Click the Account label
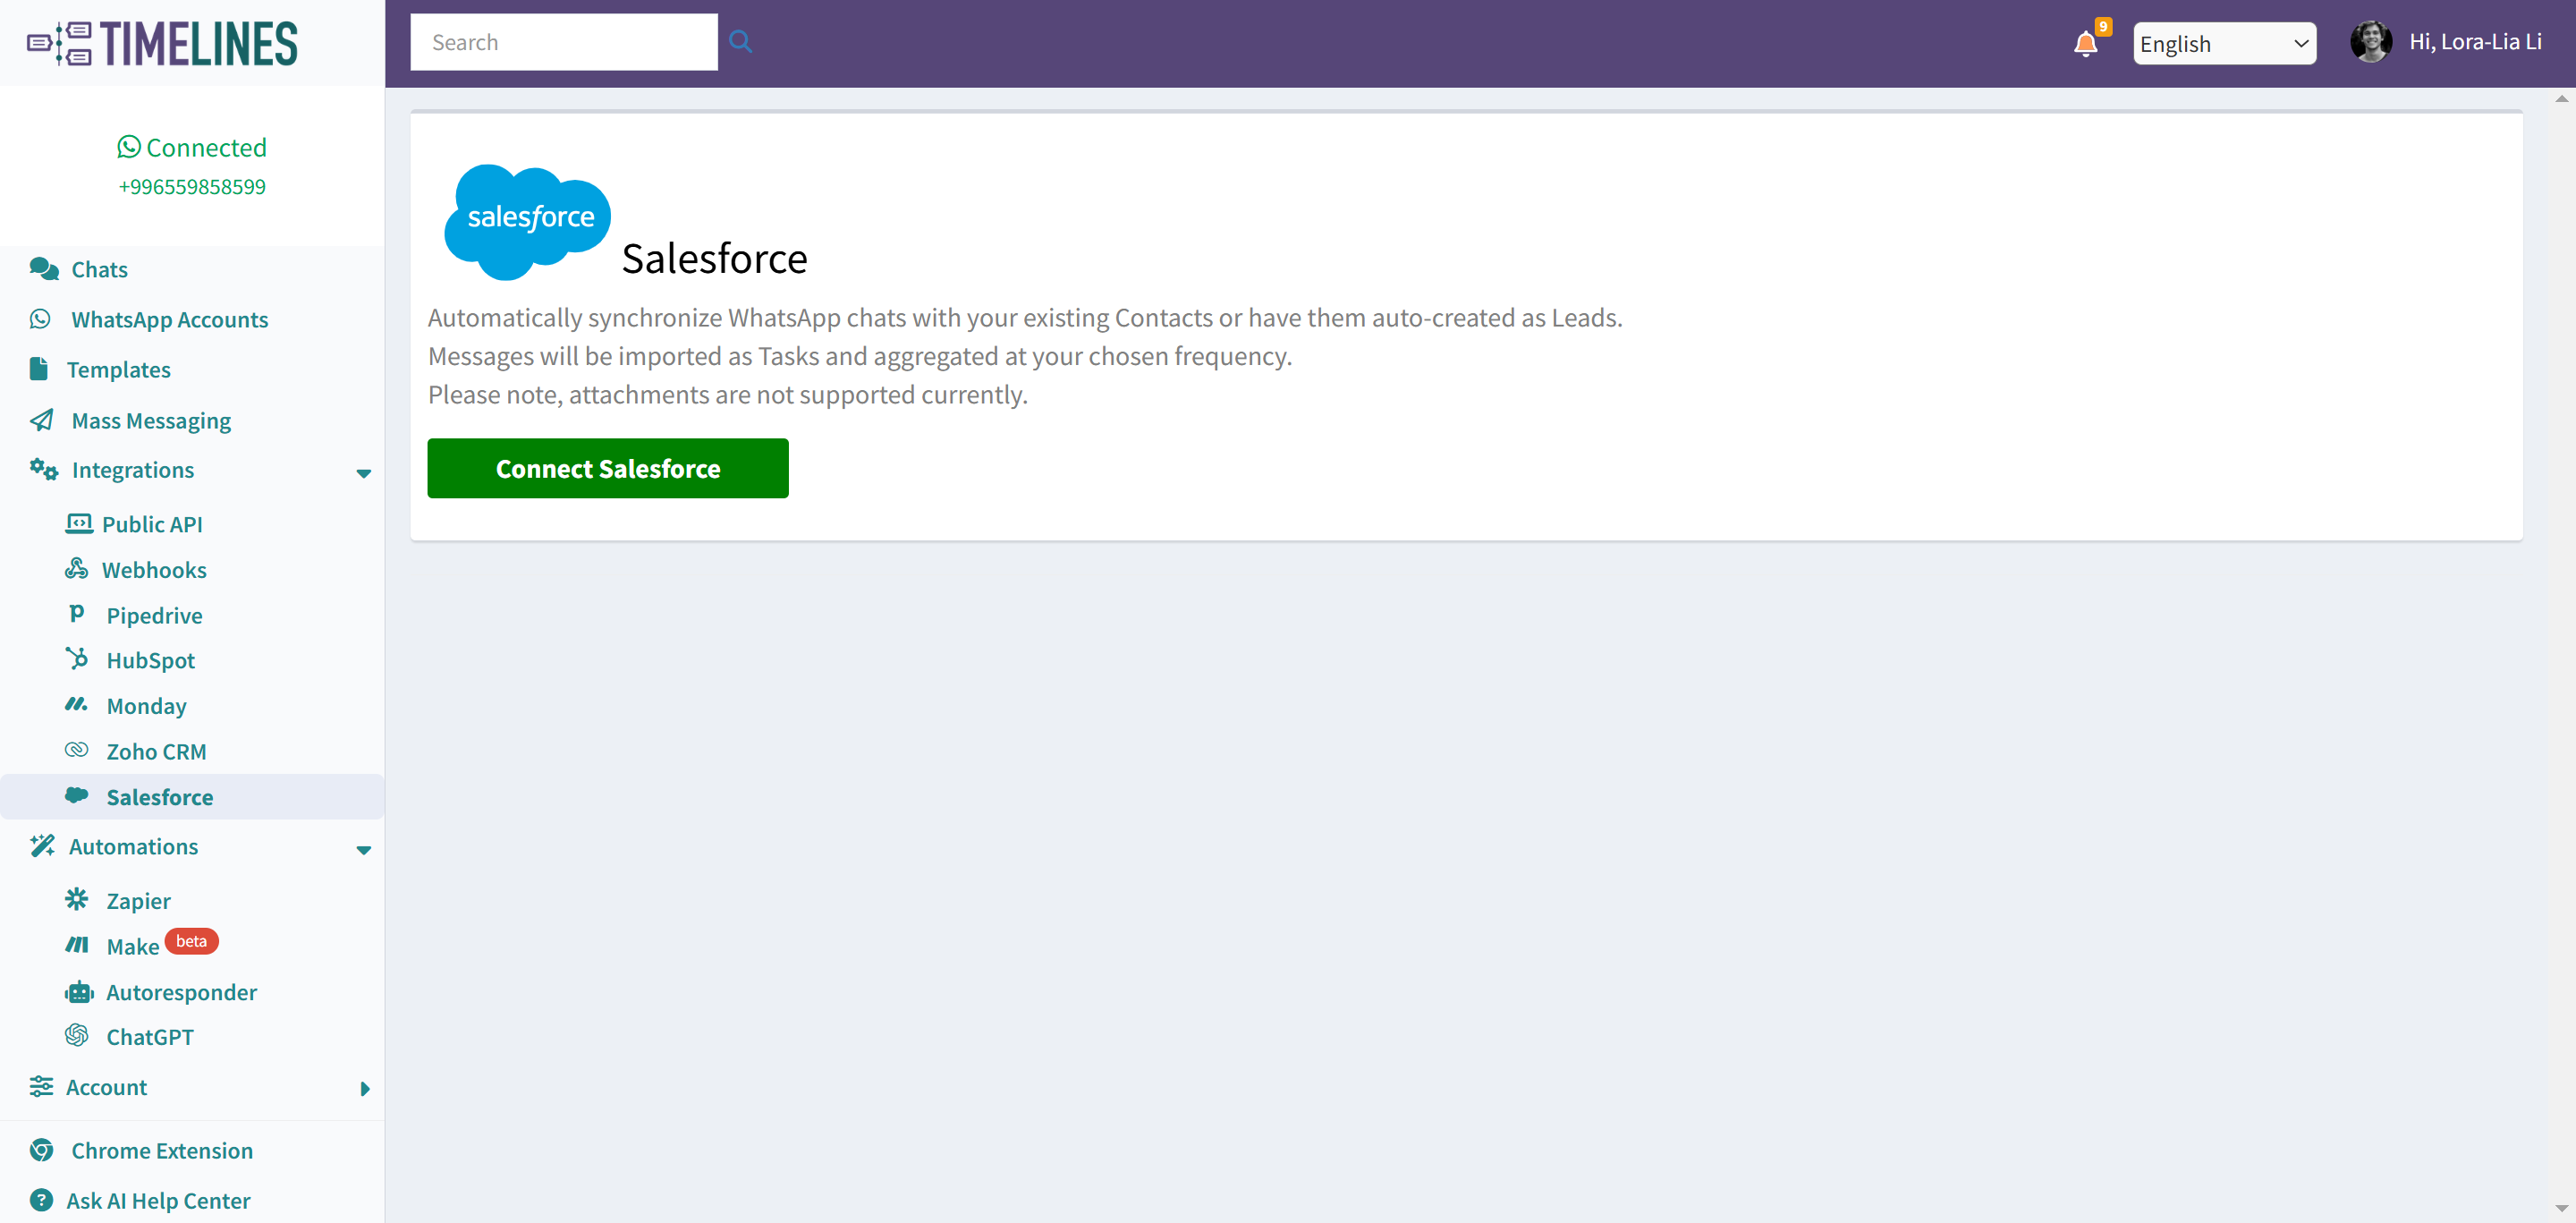Image resolution: width=2576 pixels, height=1223 pixels. click(106, 1087)
